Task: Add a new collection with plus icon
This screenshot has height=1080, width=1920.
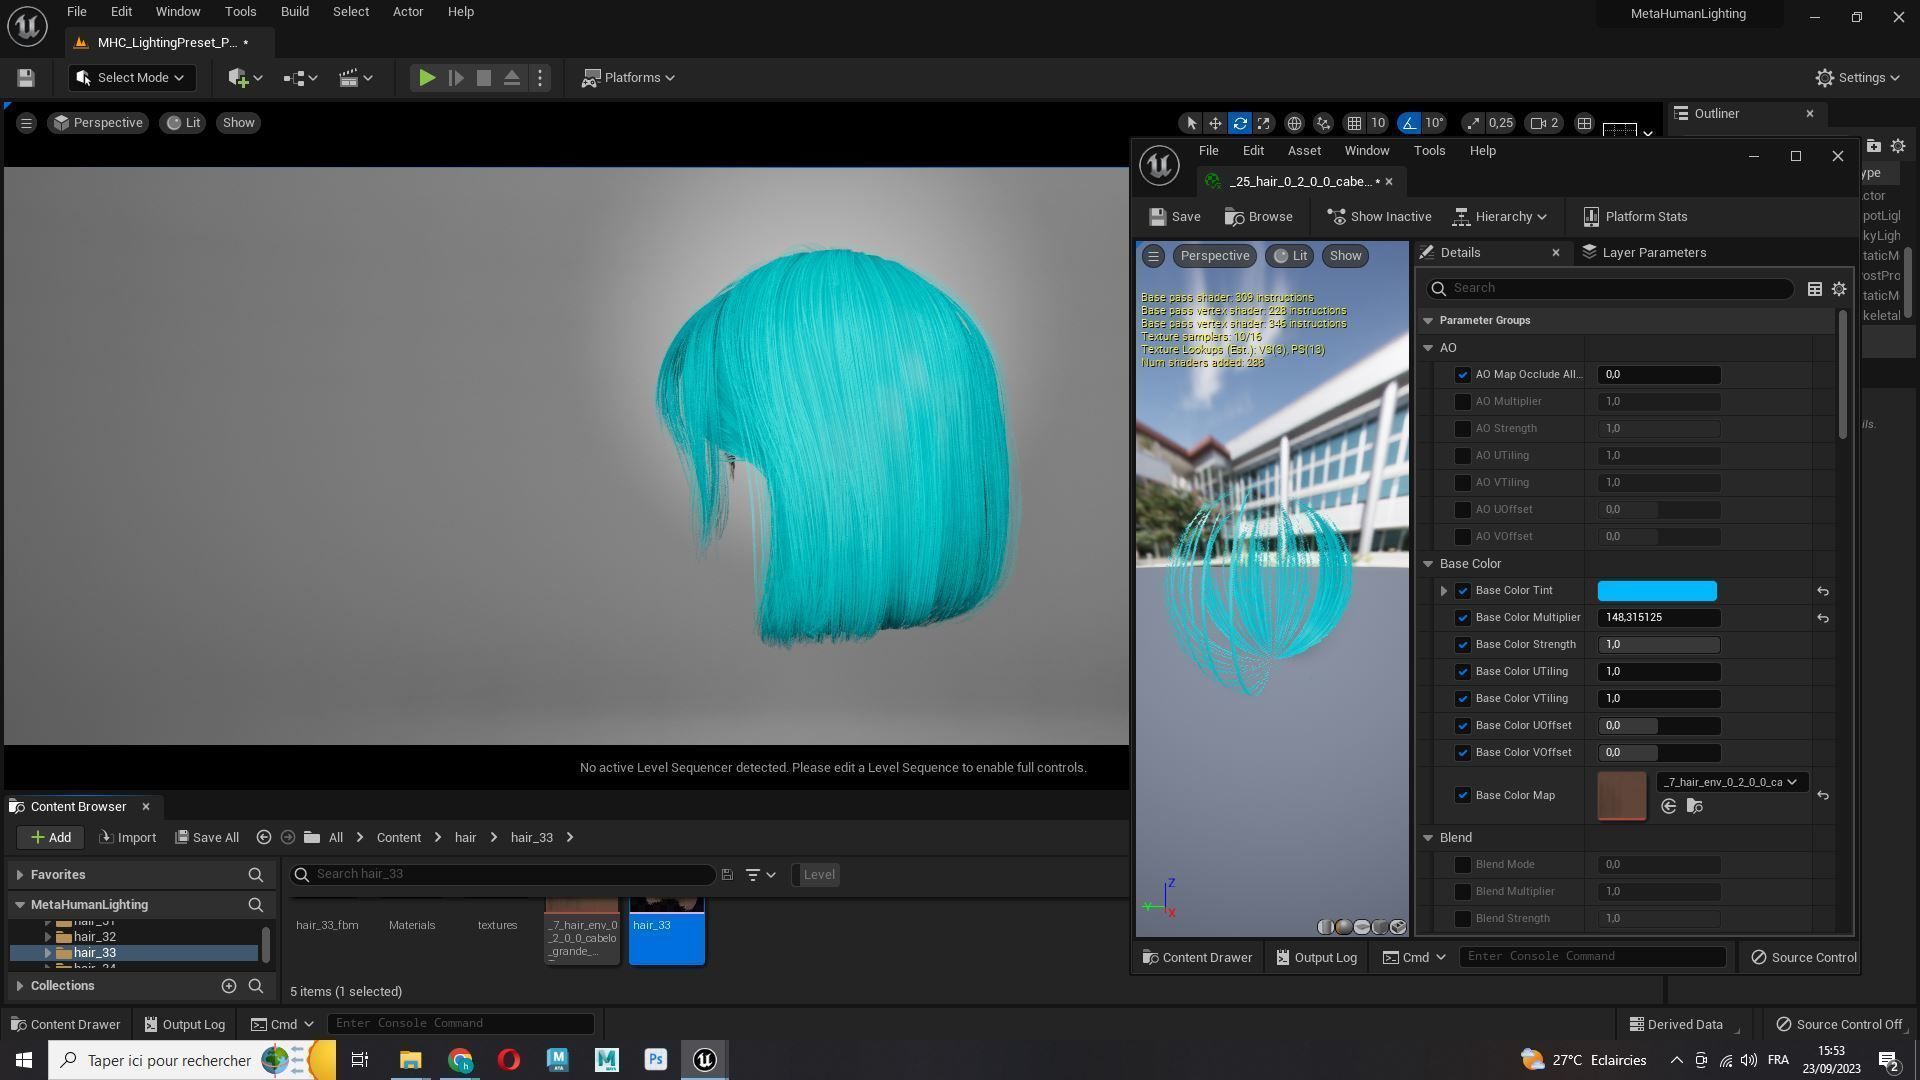Action: 229,986
